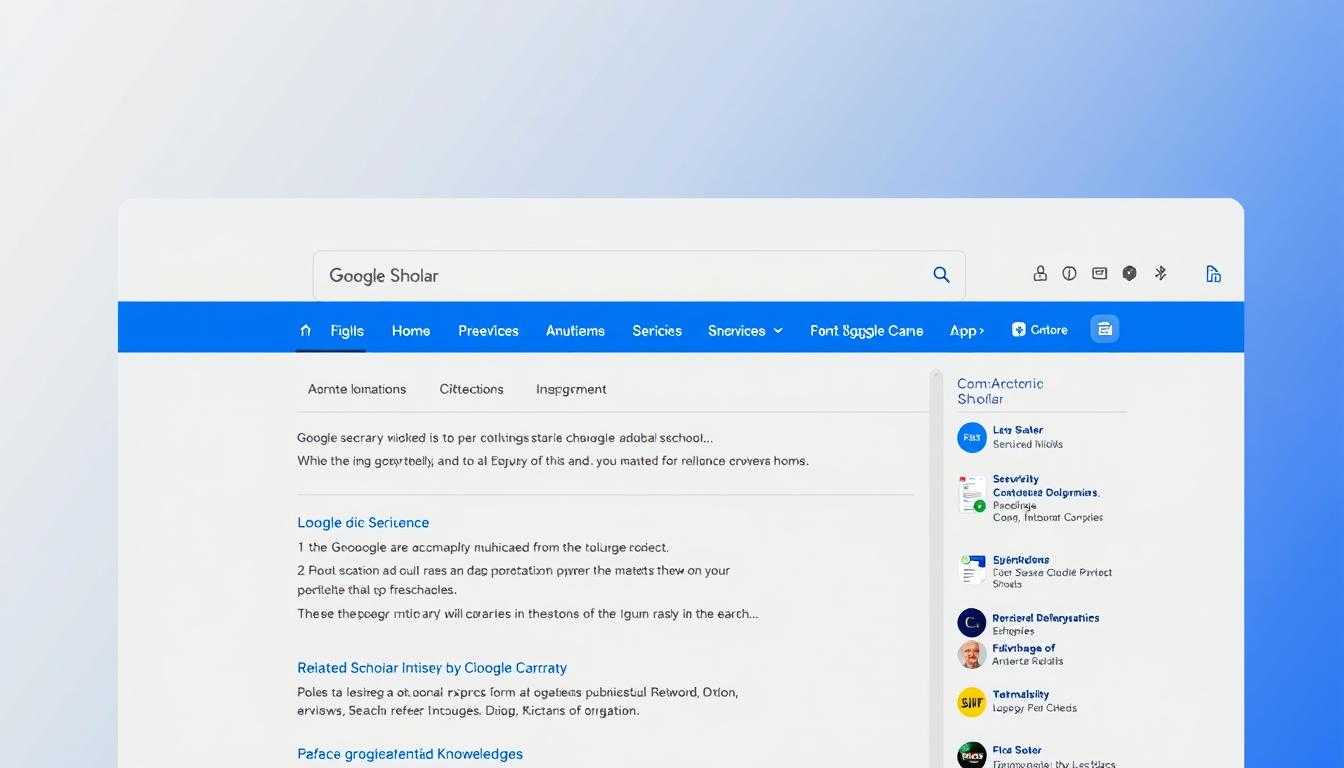The width and height of the screenshot is (1344, 768).
Task: Open the user account icon
Action: tap(1040, 273)
